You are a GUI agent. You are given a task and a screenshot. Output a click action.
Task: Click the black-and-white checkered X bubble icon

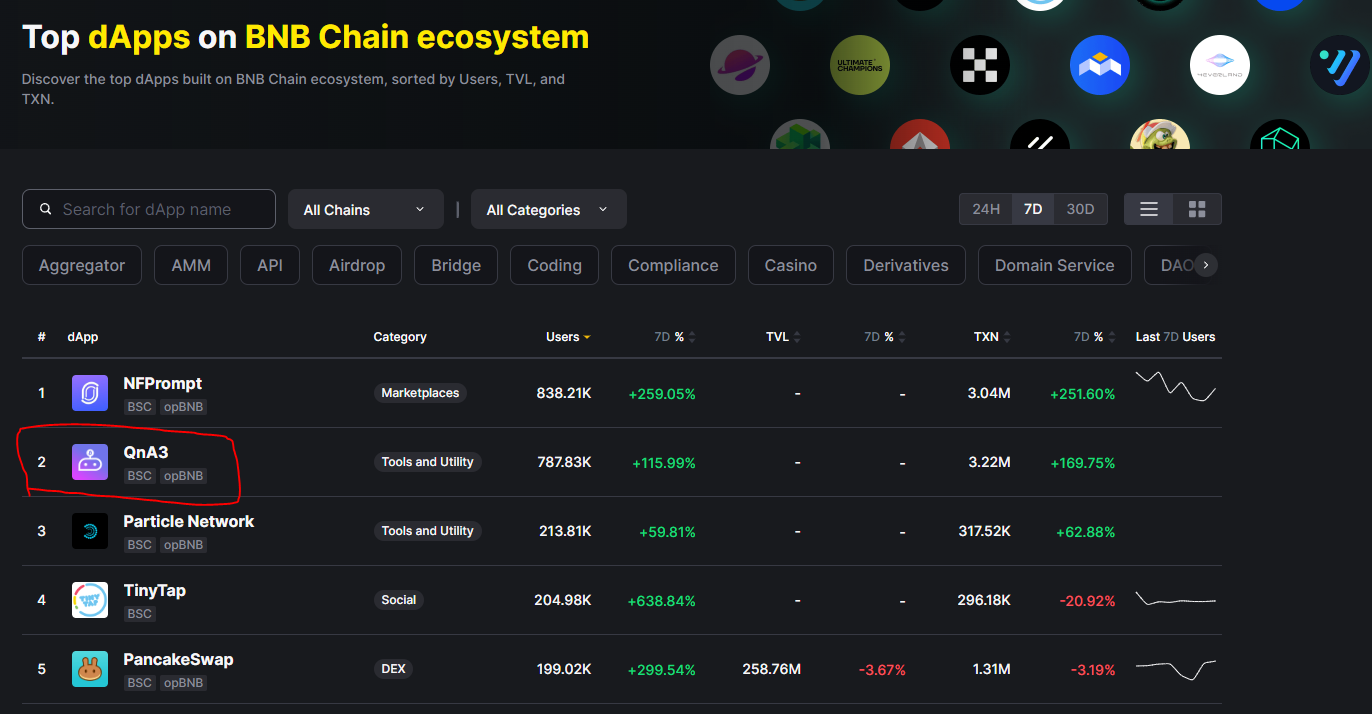click(980, 65)
